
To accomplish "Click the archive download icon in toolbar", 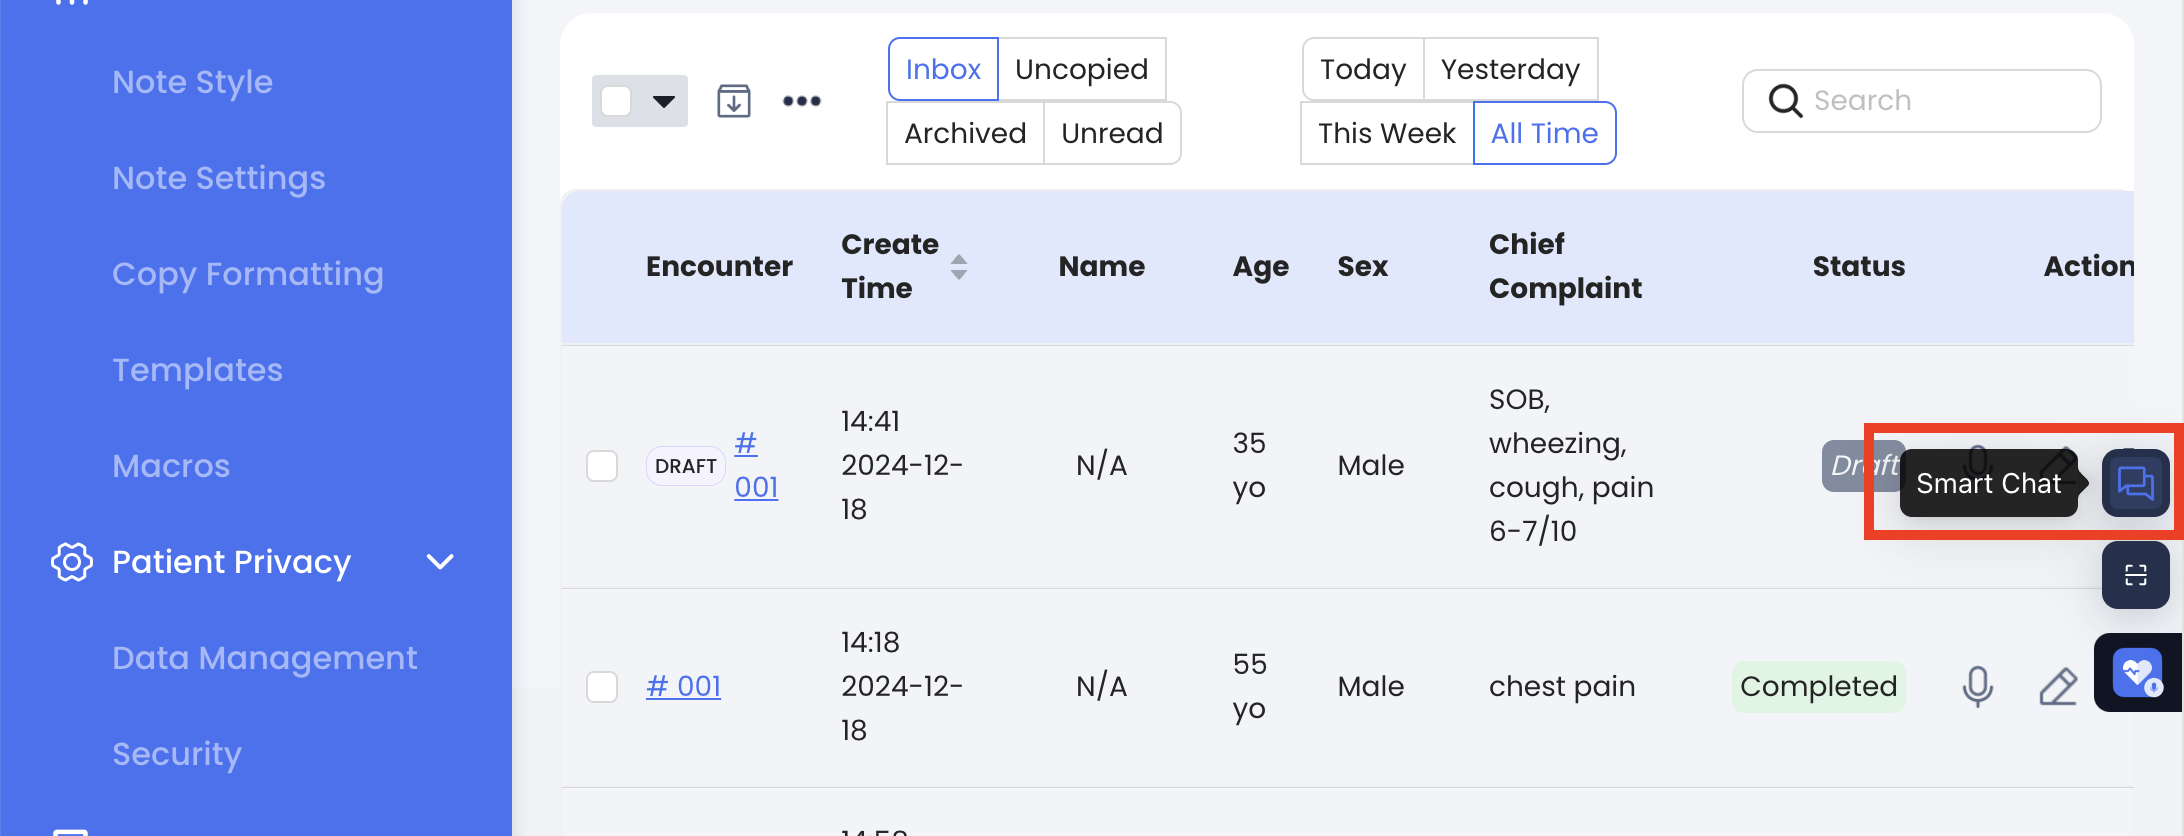I will tap(734, 101).
